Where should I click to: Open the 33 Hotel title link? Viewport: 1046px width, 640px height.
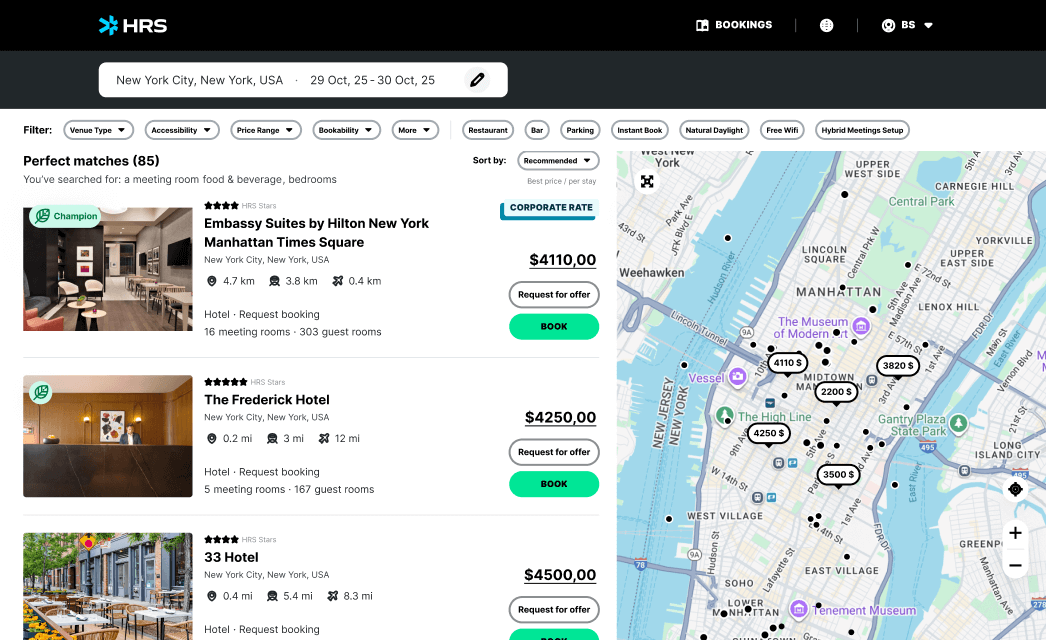[231, 557]
